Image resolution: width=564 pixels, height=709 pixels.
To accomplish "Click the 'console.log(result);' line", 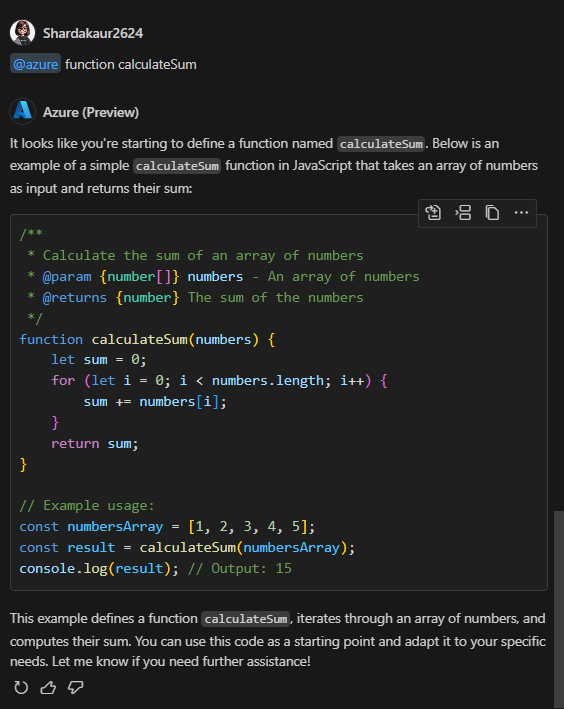I will [x=99, y=568].
